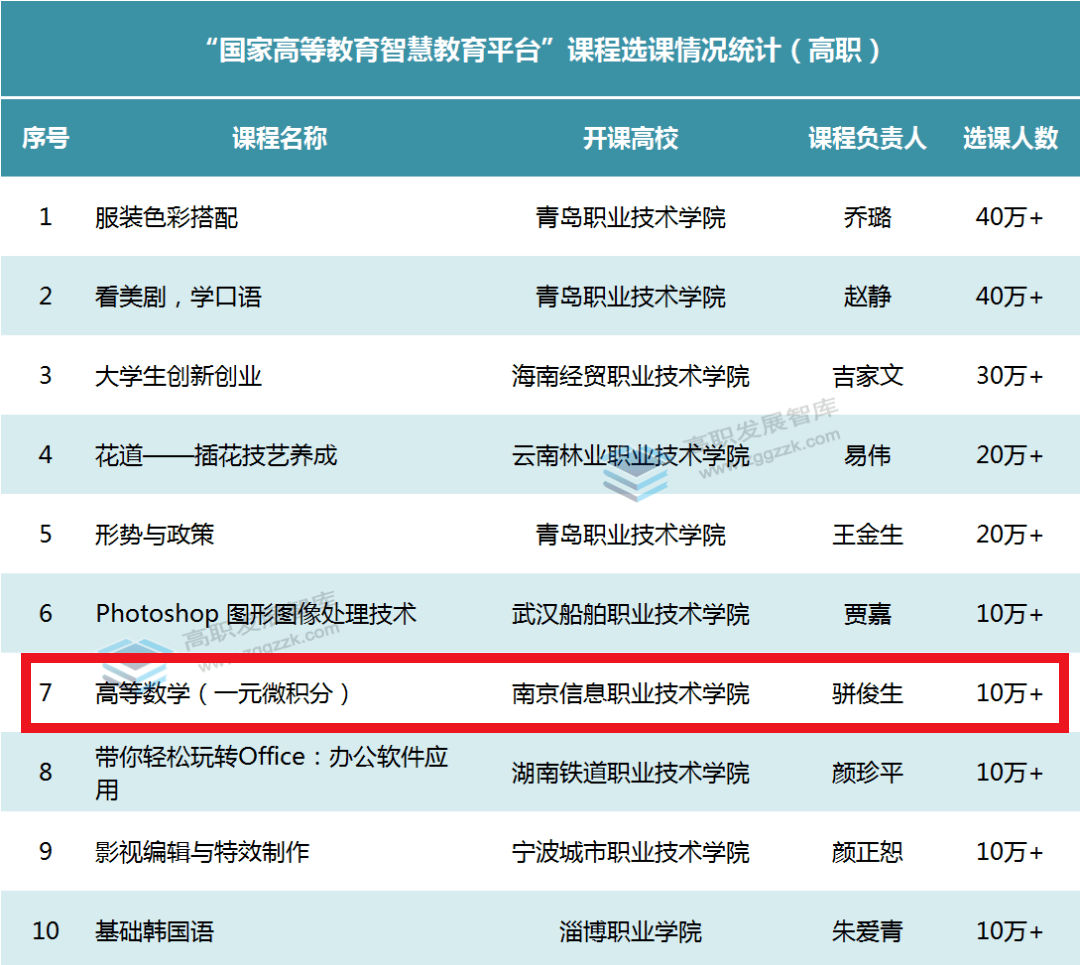
Task: Select course 花道——插花技艺养成
Action: 216,455
